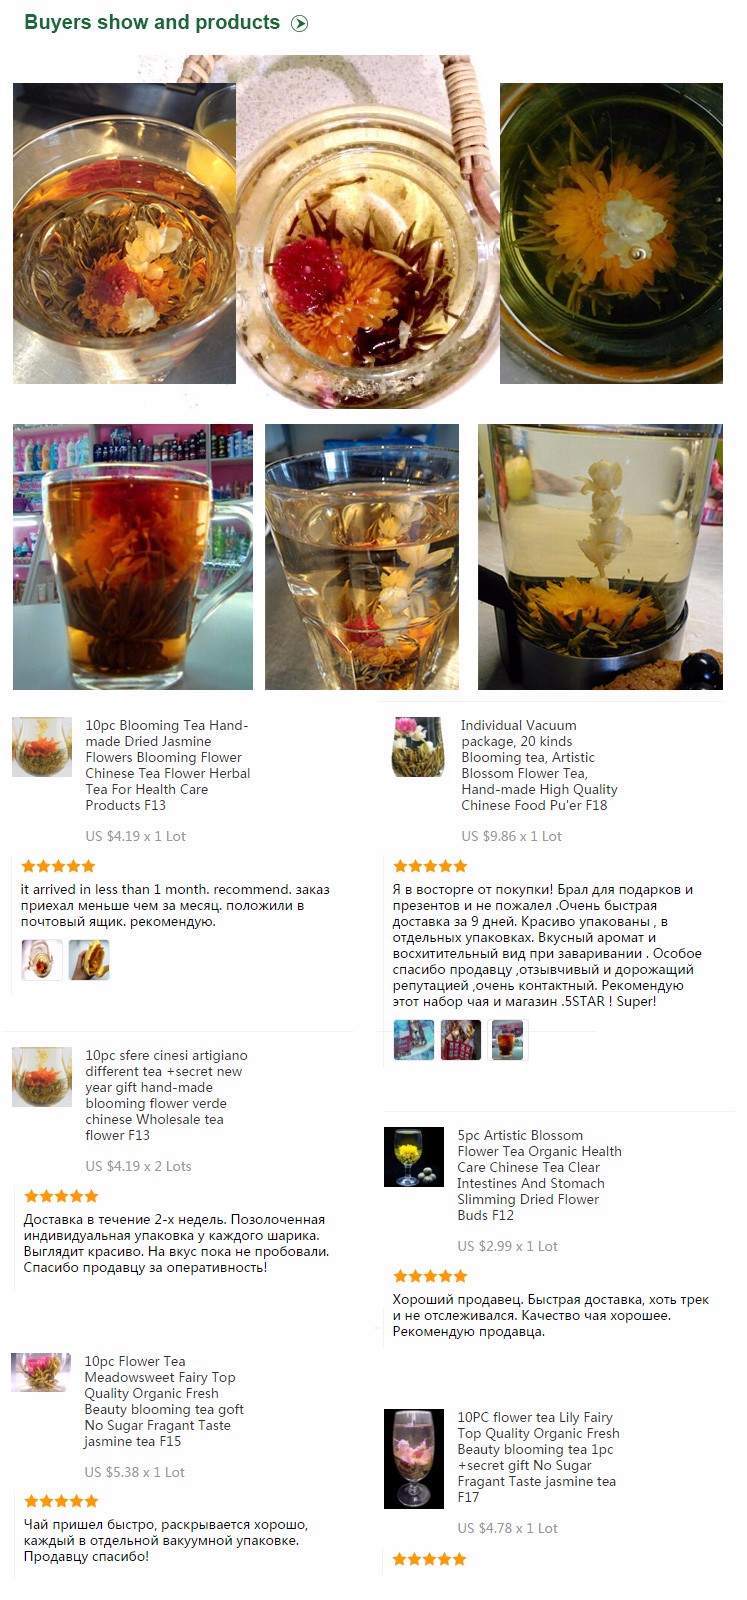Viewport: 747px width, 1600px height.
Task: Open the Individual Vacuum package F18 product image
Action: point(418,747)
